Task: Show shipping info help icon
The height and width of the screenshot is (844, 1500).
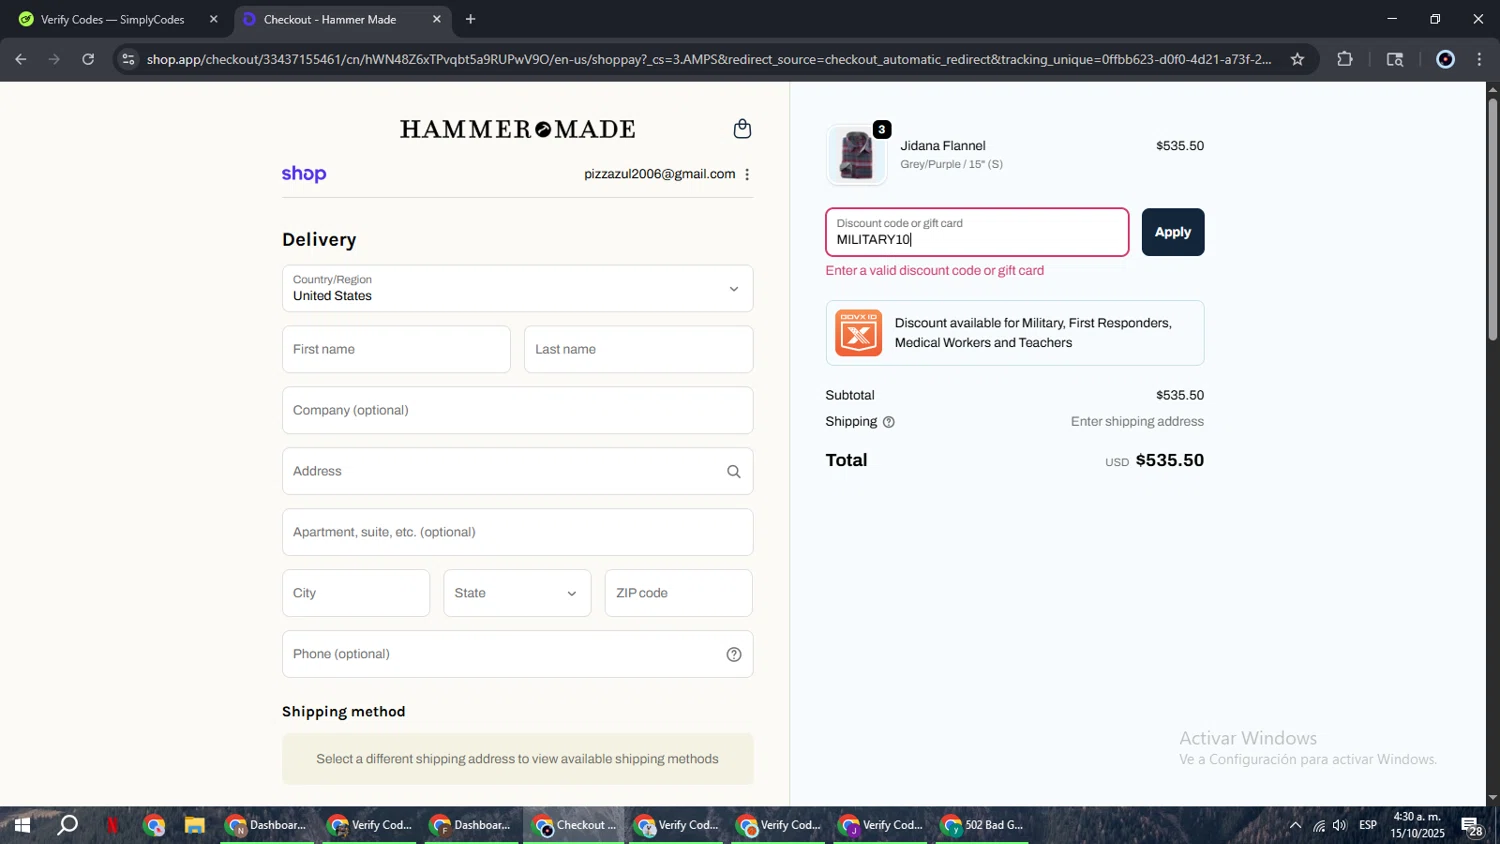Action: coord(889,422)
